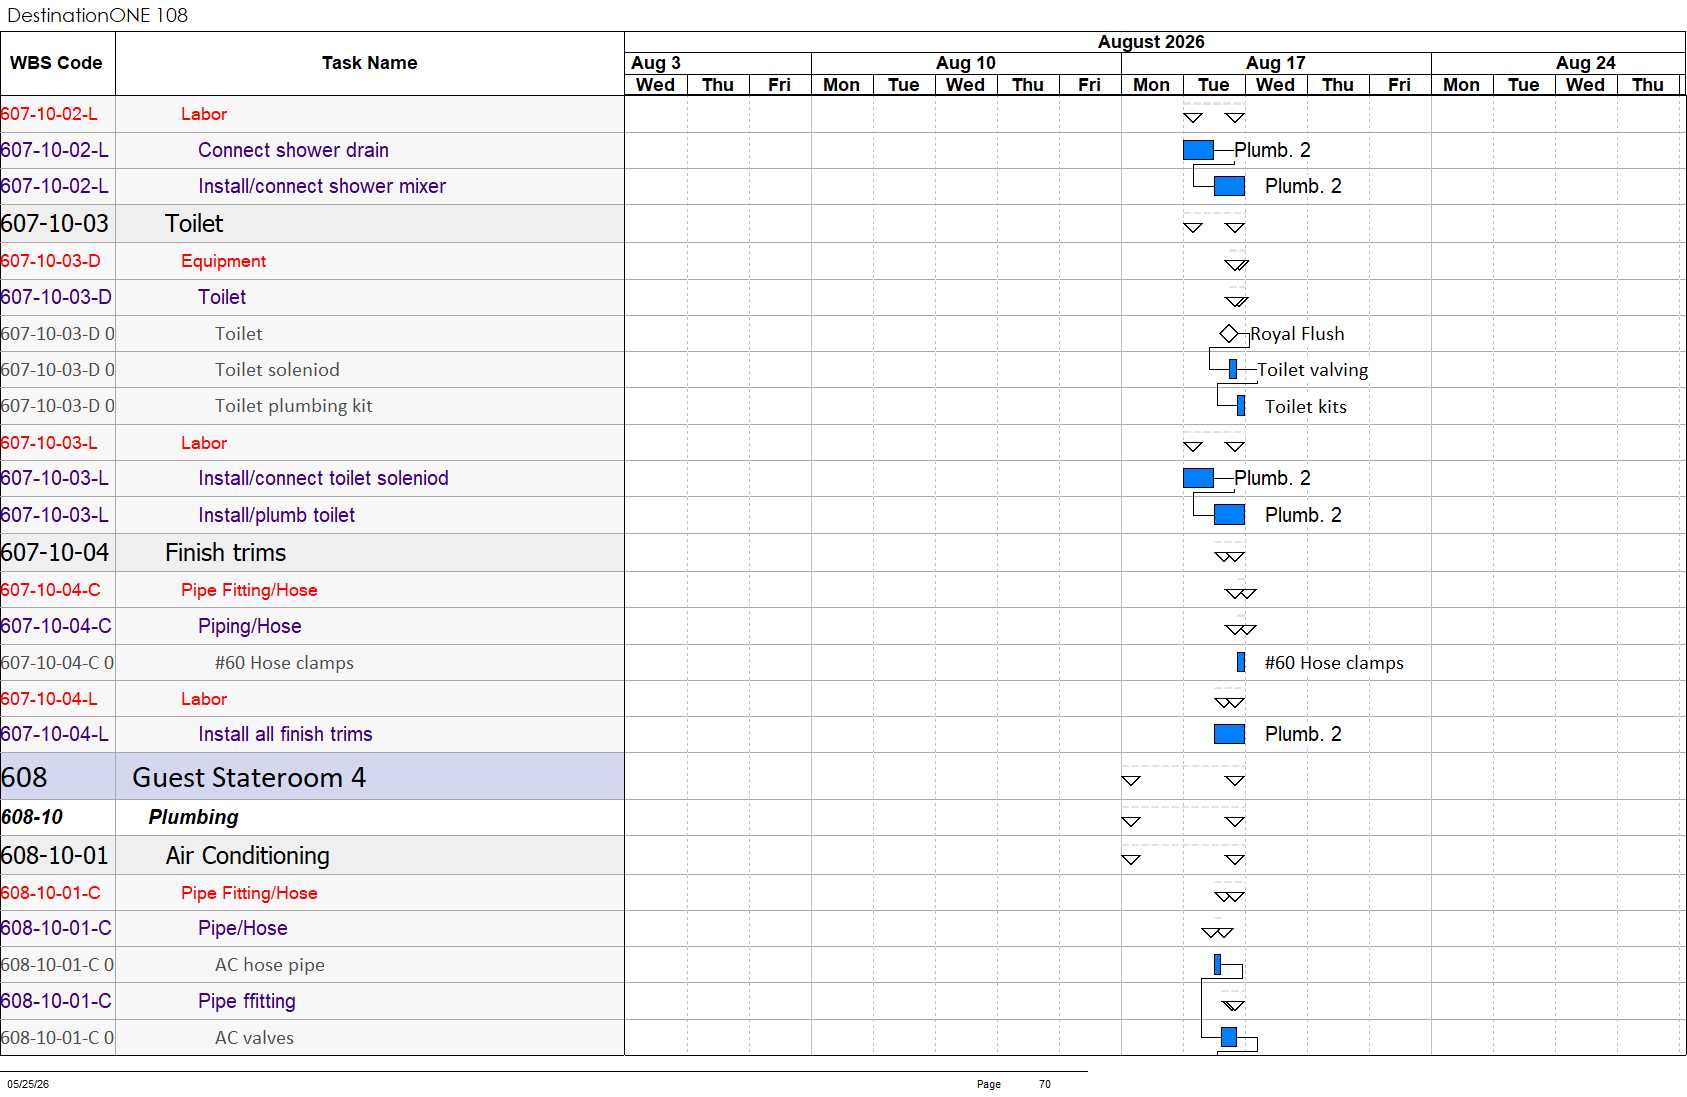This screenshot has width=1687, height=1097.
Task: Click the 608-10-01-C Pipe Fitting/Hose row
Action: coord(312,893)
